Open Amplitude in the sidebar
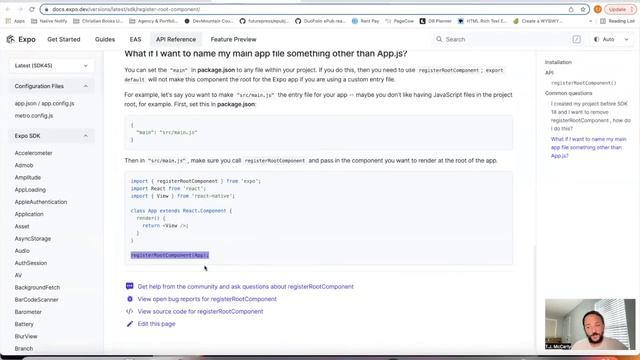Image resolution: width=640 pixels, height=360 pixels. [x=28, y=177]
